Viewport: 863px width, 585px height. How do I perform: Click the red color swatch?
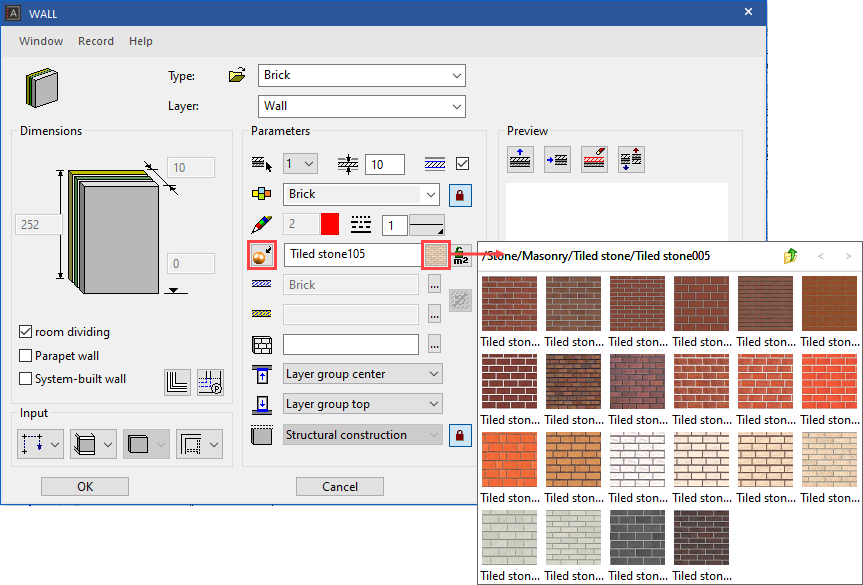[330, 224]
